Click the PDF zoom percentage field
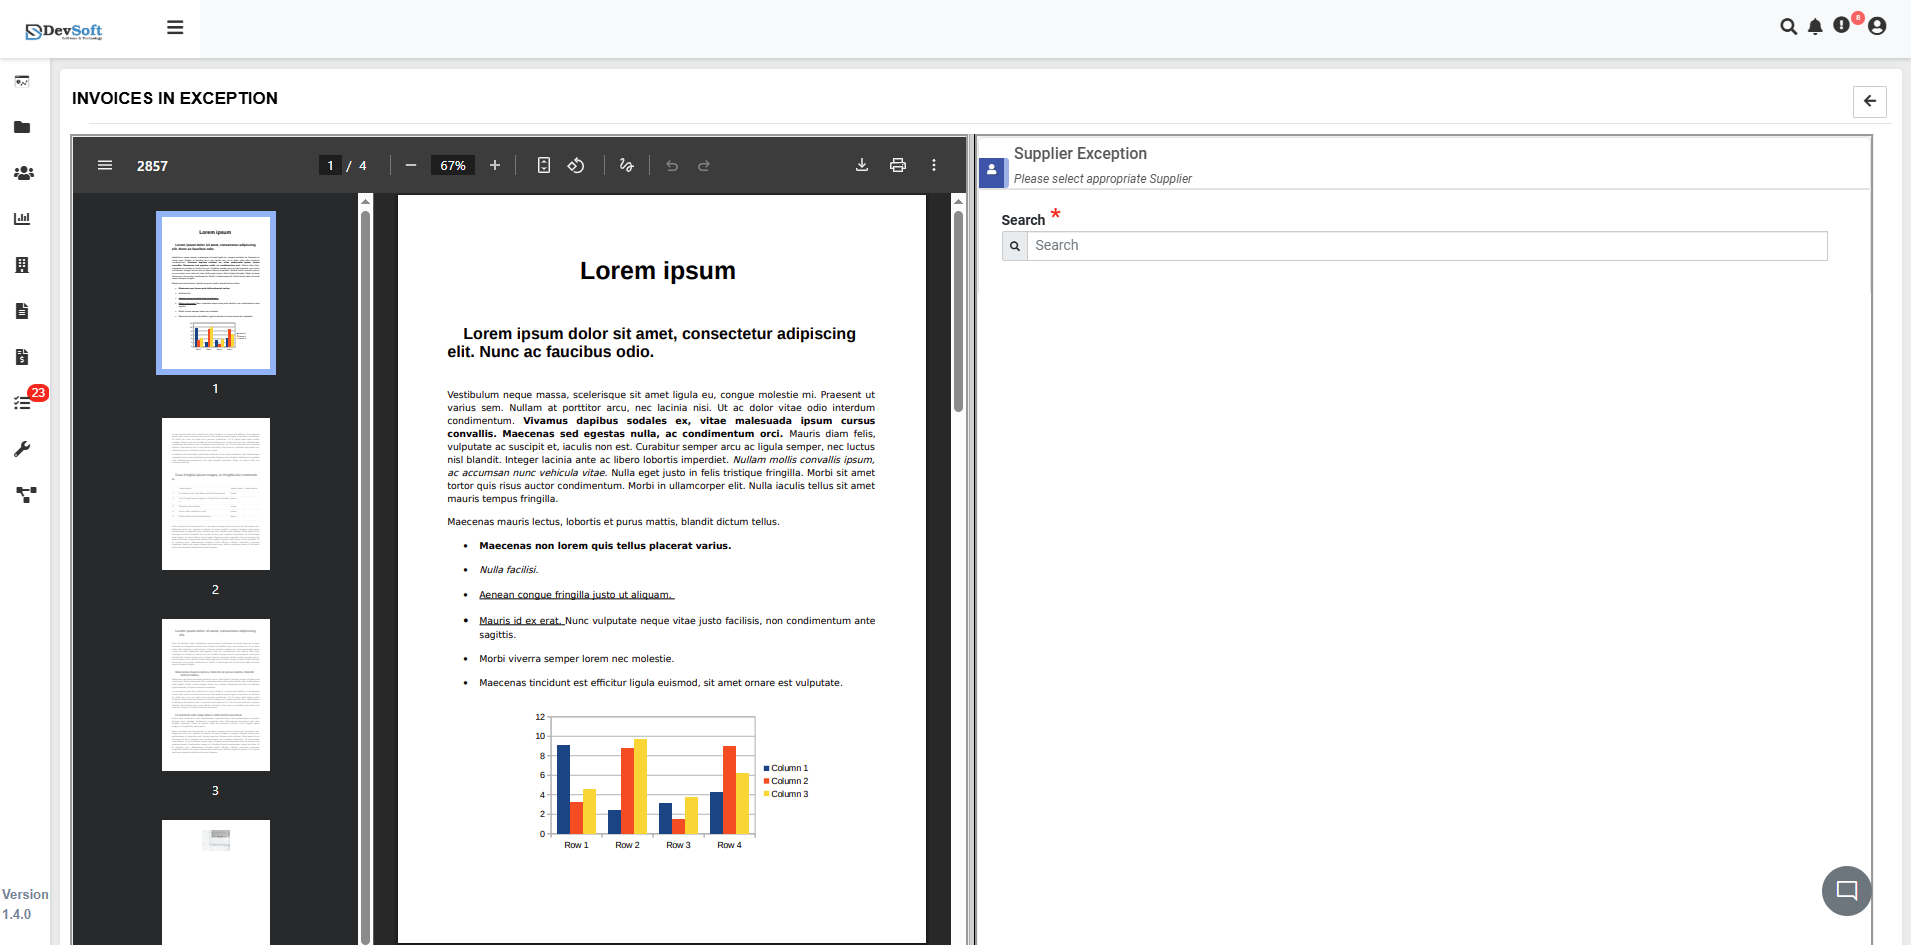Viewport: 1911px width, 945px height. 453,165
